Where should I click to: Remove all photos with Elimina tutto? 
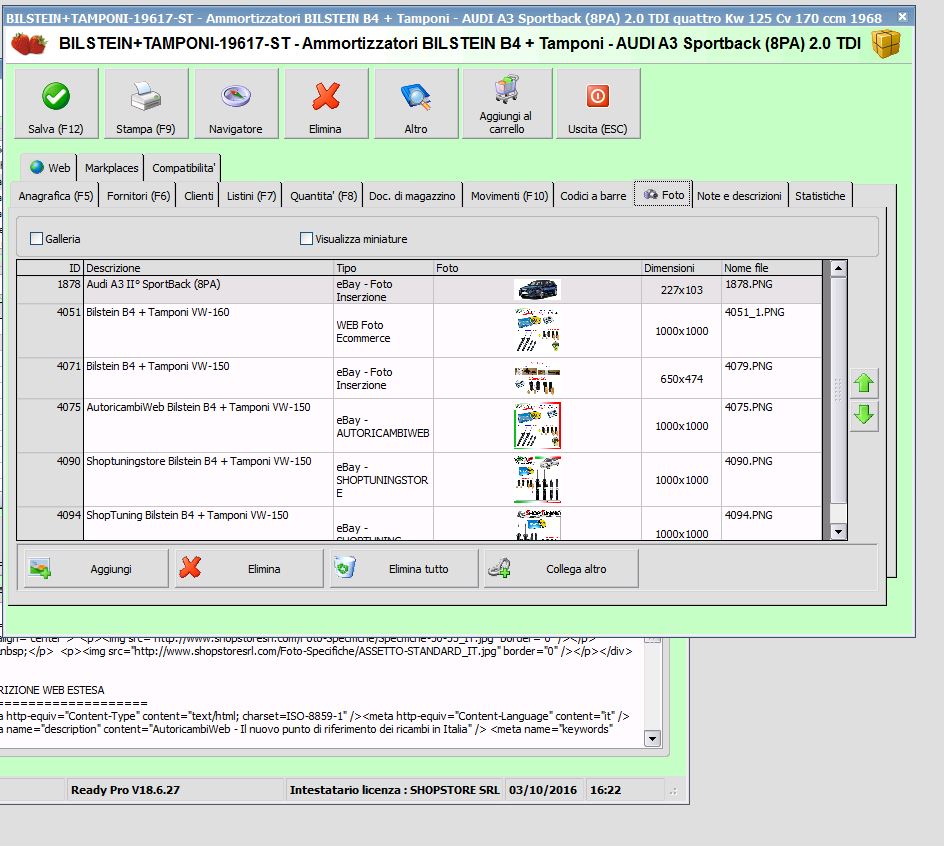coord(404,568)
